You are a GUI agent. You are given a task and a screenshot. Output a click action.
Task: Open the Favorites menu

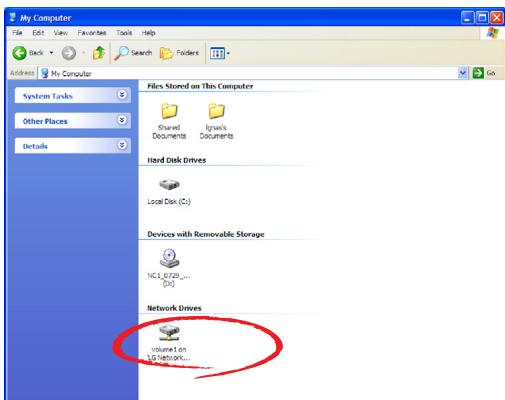[92, 33]
